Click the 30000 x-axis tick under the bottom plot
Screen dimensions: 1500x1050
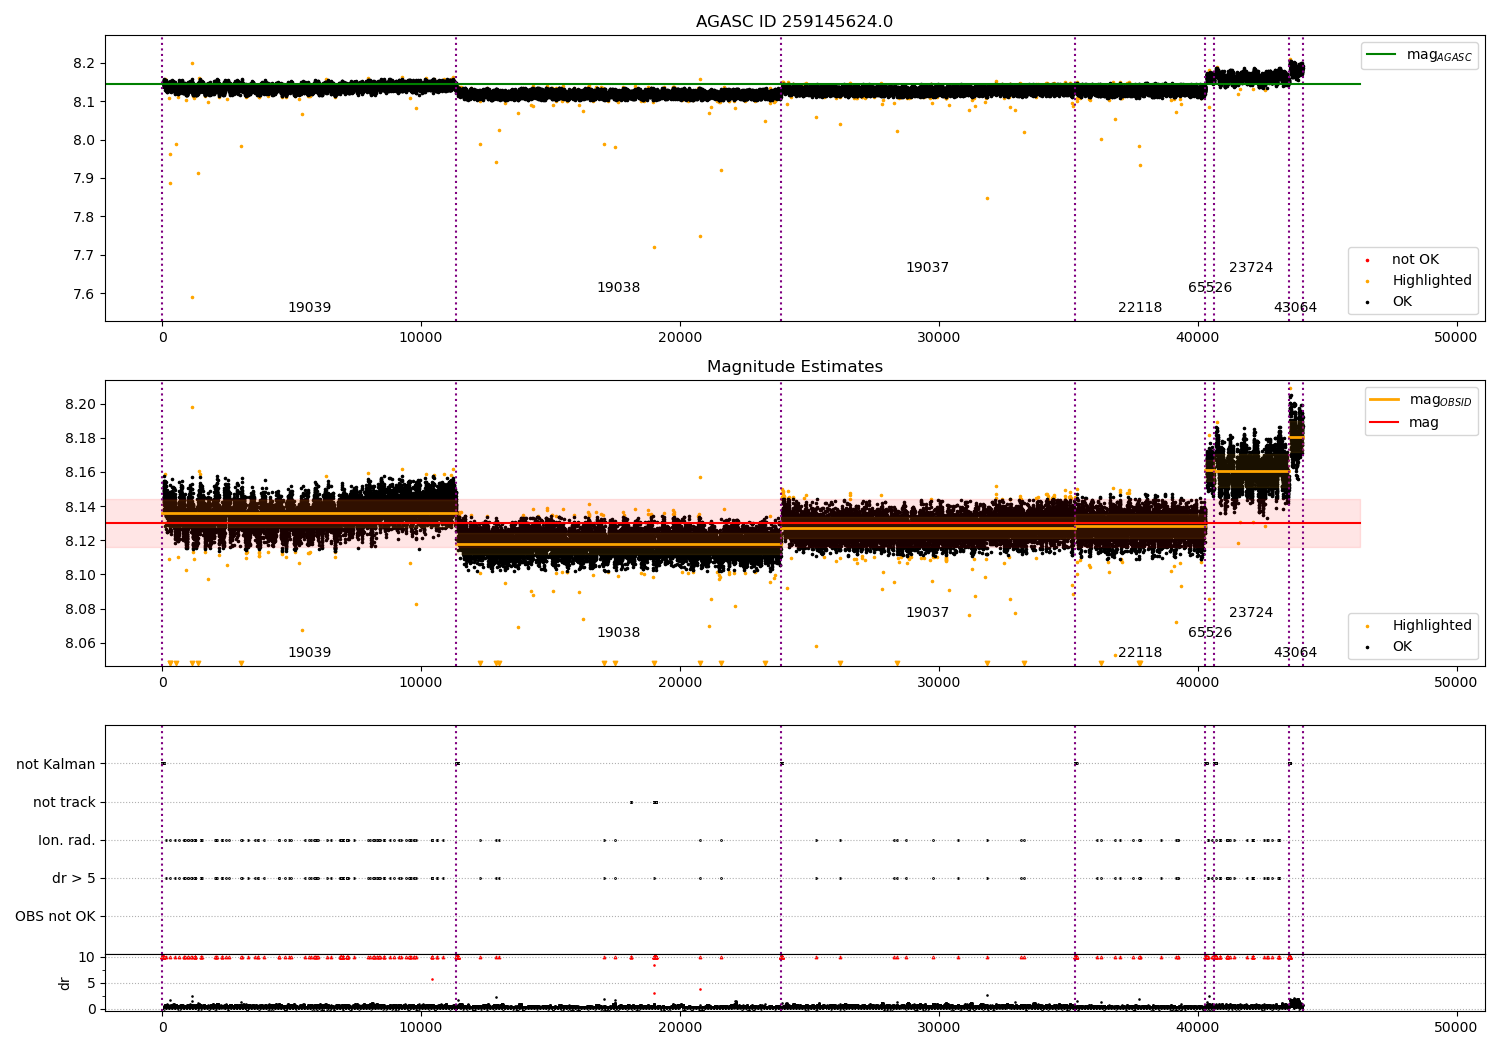coord(938,1027)
